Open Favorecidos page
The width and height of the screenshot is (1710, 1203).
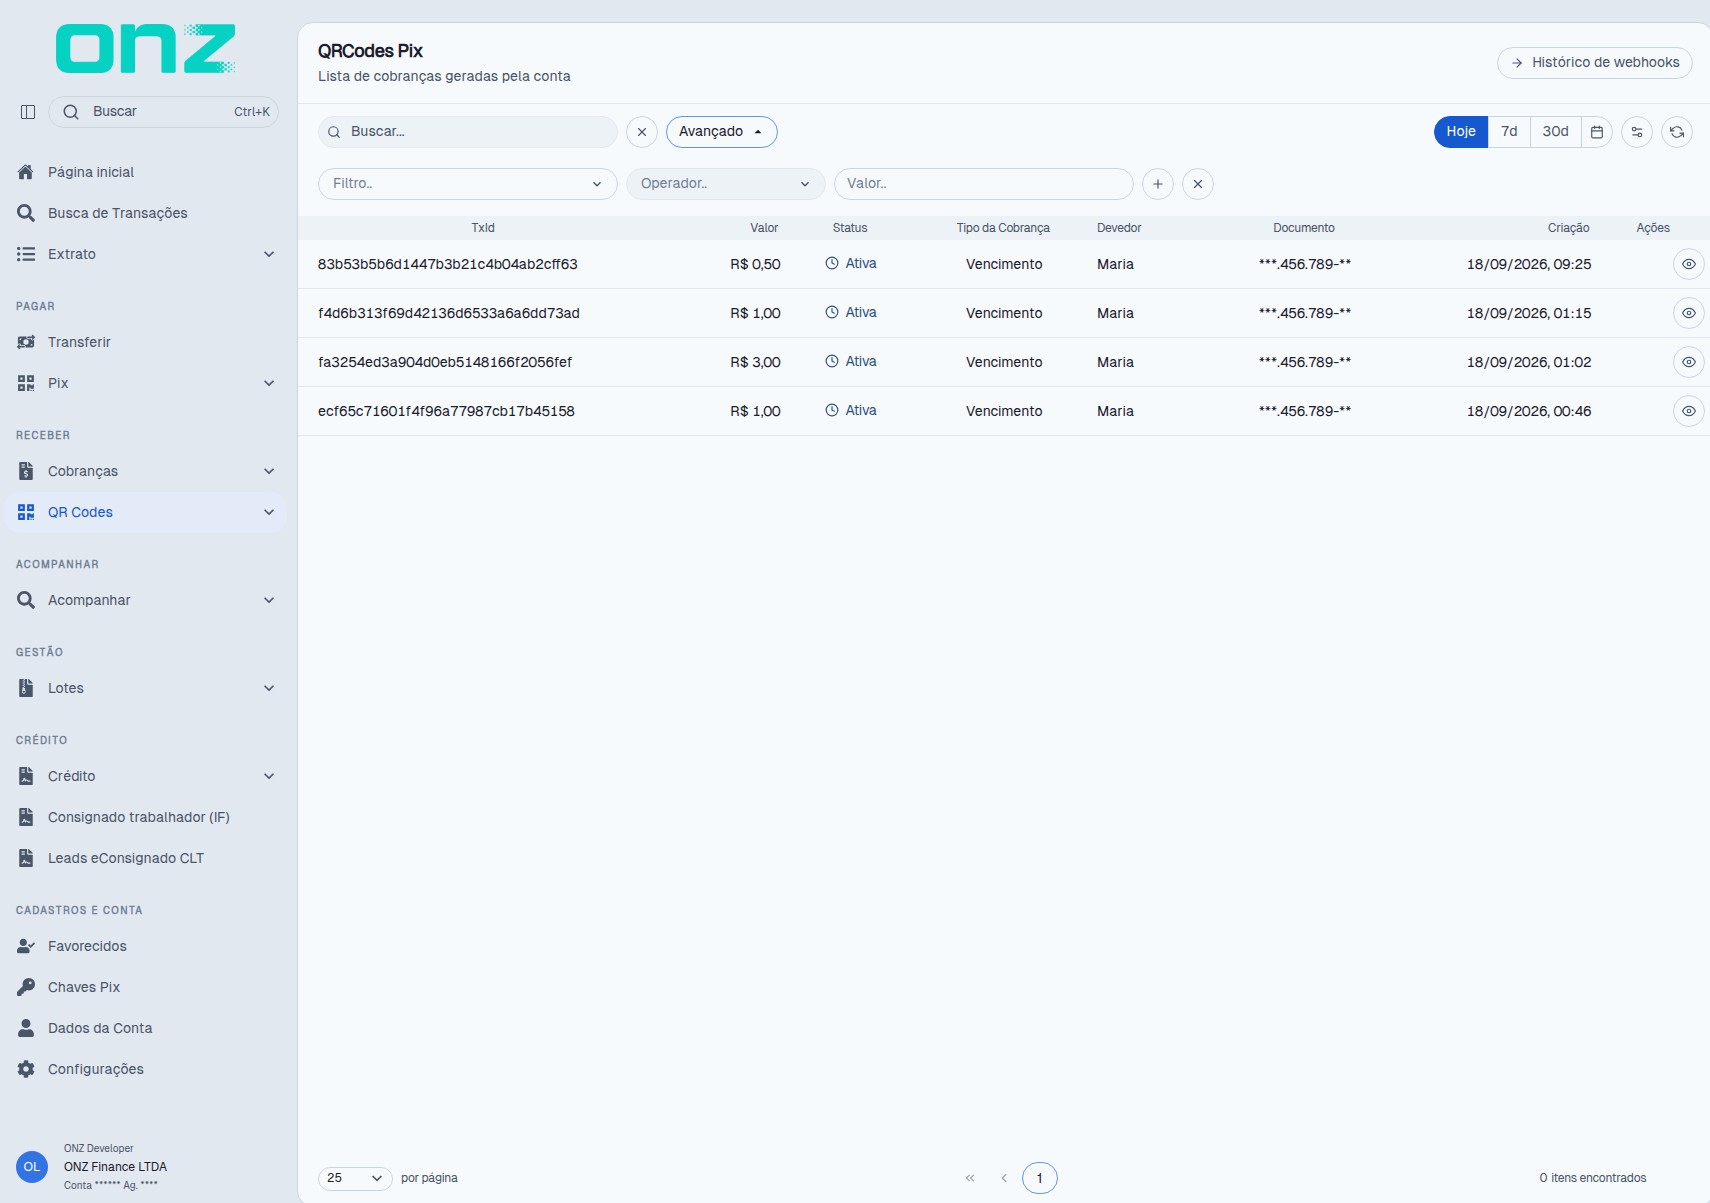146,946
